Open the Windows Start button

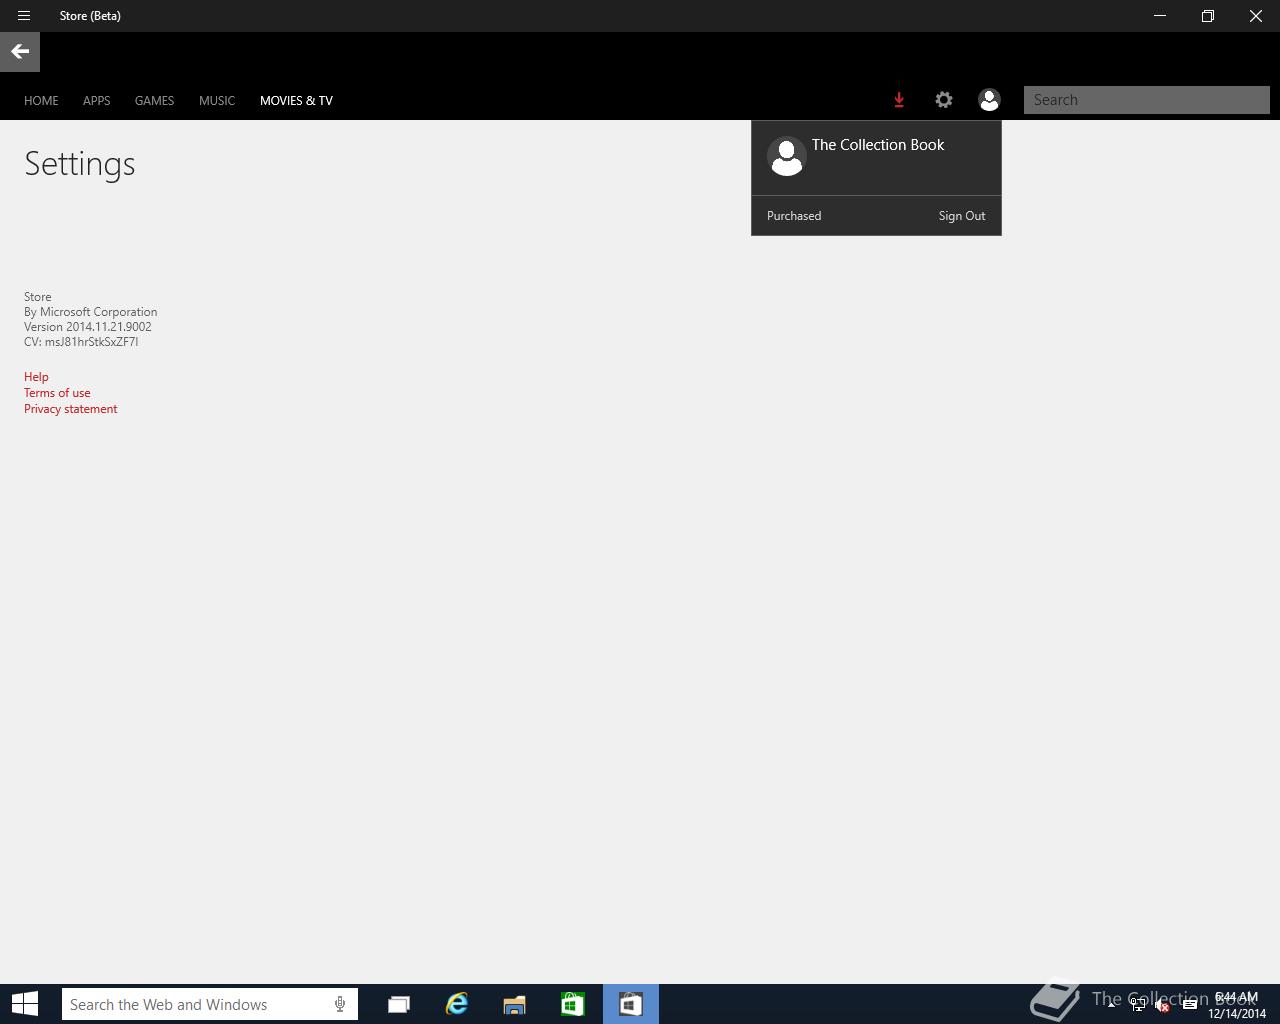[x=25, y=1004]
